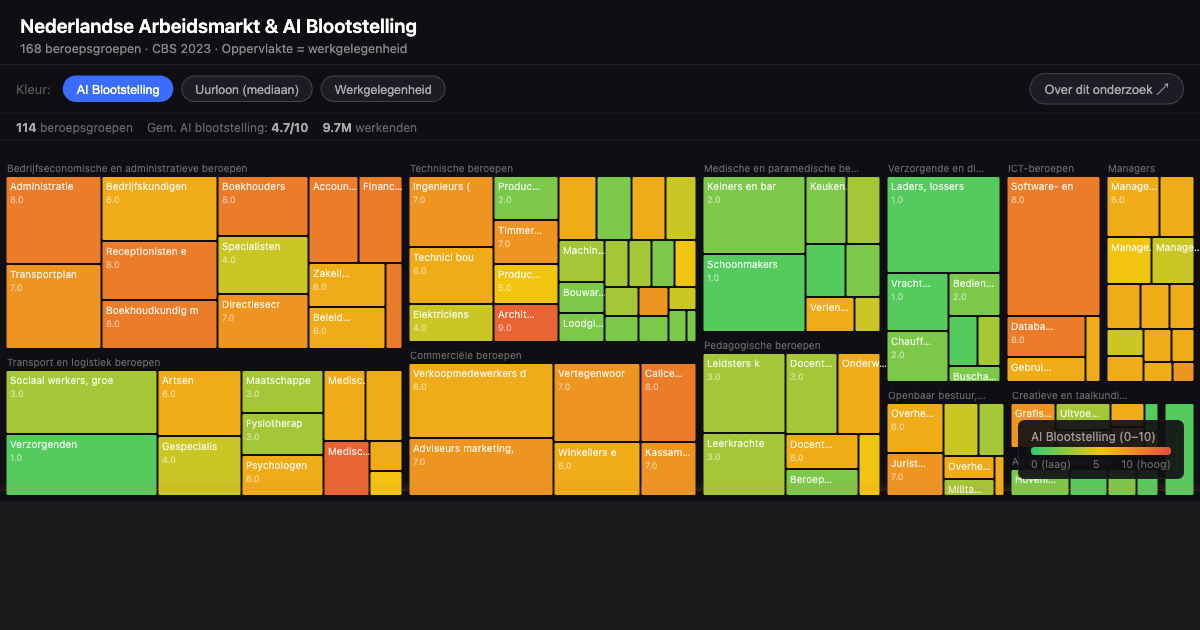1200x630 pixels.
Task: Open the Psychologen tile
Action: (282, 475)
